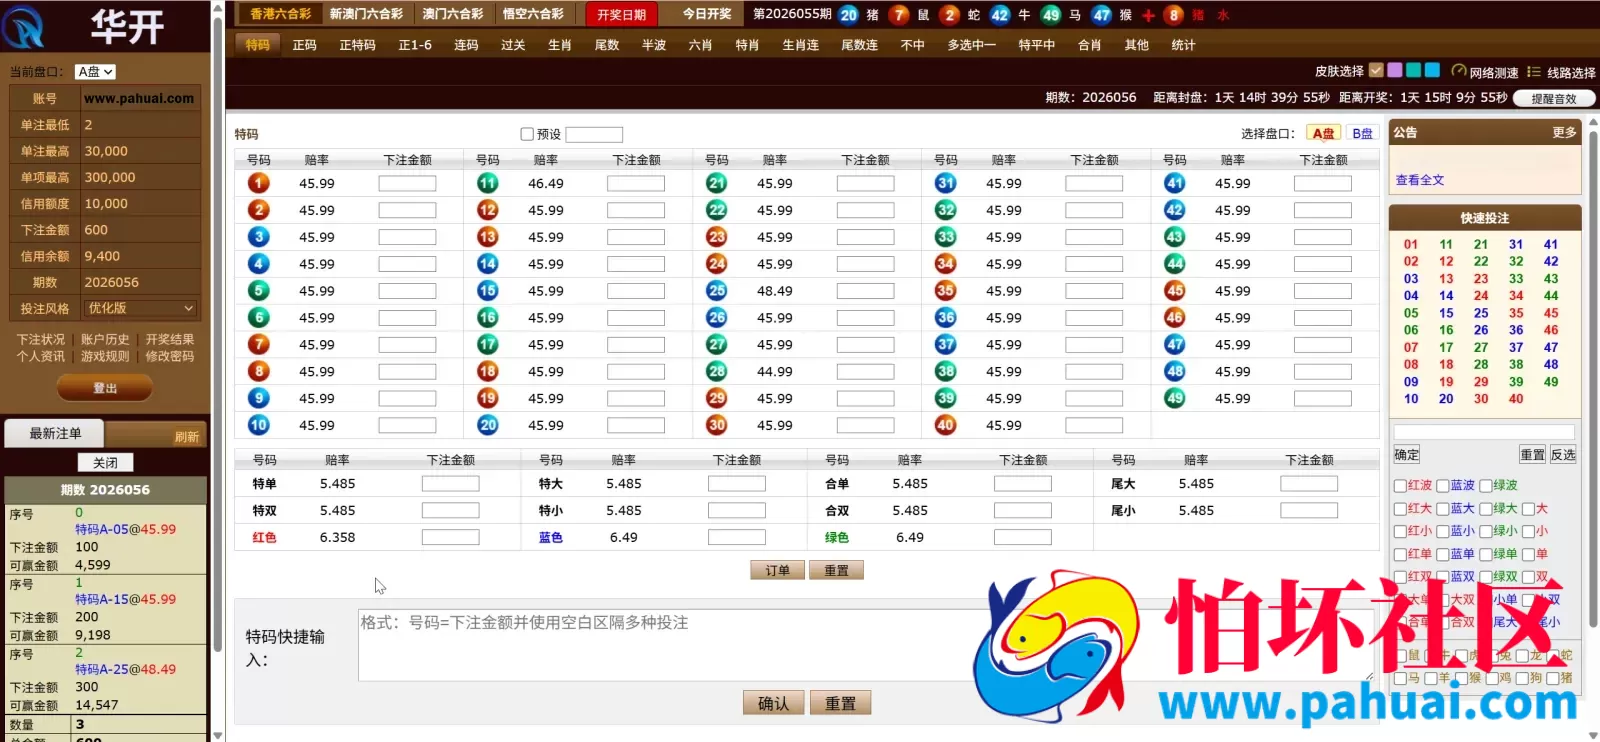Tick the 红单 checkbox
1600x742 pixels.
1400,555
